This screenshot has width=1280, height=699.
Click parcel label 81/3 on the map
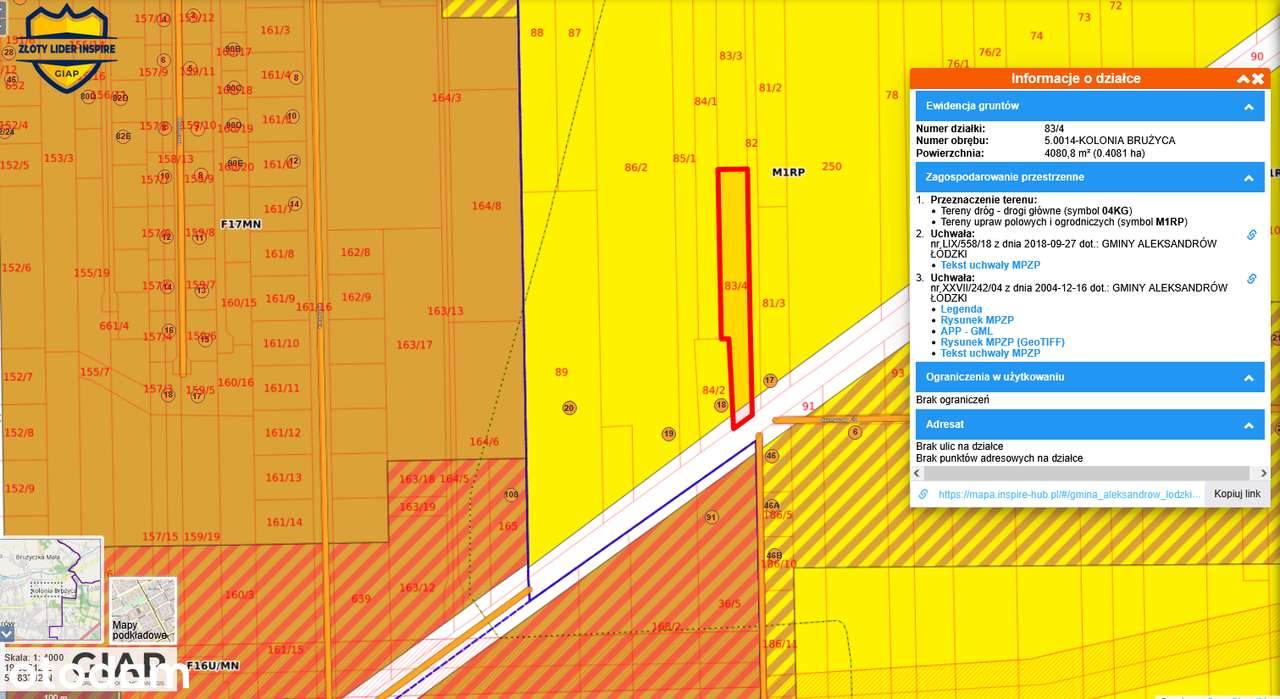pyautogui.click(x=773, y=303)
